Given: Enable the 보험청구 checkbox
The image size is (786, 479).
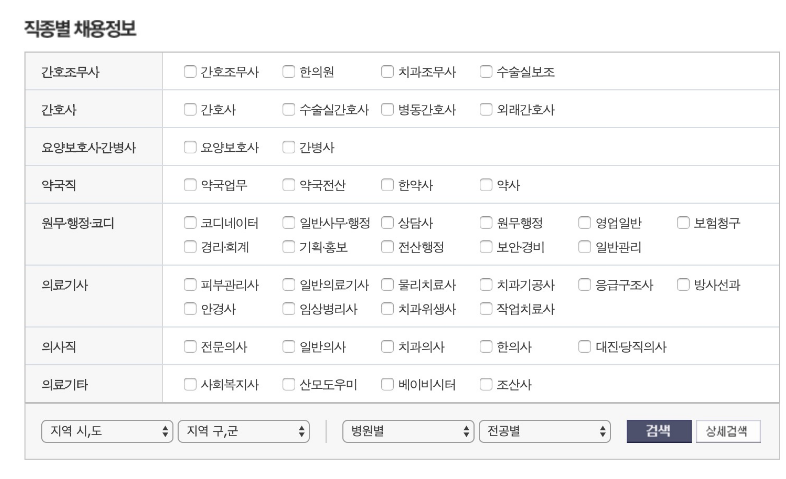Looking at the screenshot, I should [684, 222].
